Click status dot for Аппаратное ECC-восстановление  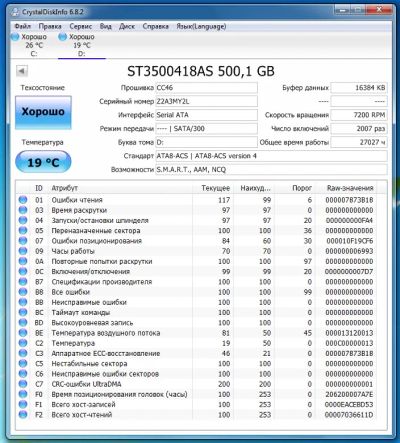[x=23, y=353]
